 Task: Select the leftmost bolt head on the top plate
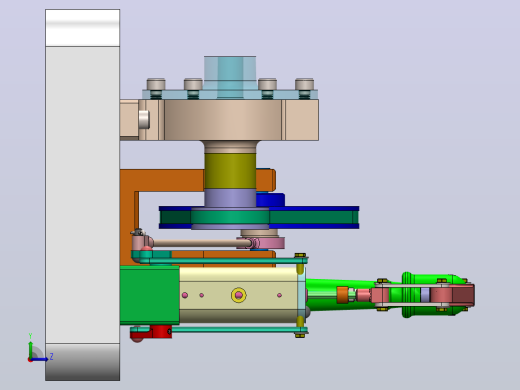[x=156, y=84]
